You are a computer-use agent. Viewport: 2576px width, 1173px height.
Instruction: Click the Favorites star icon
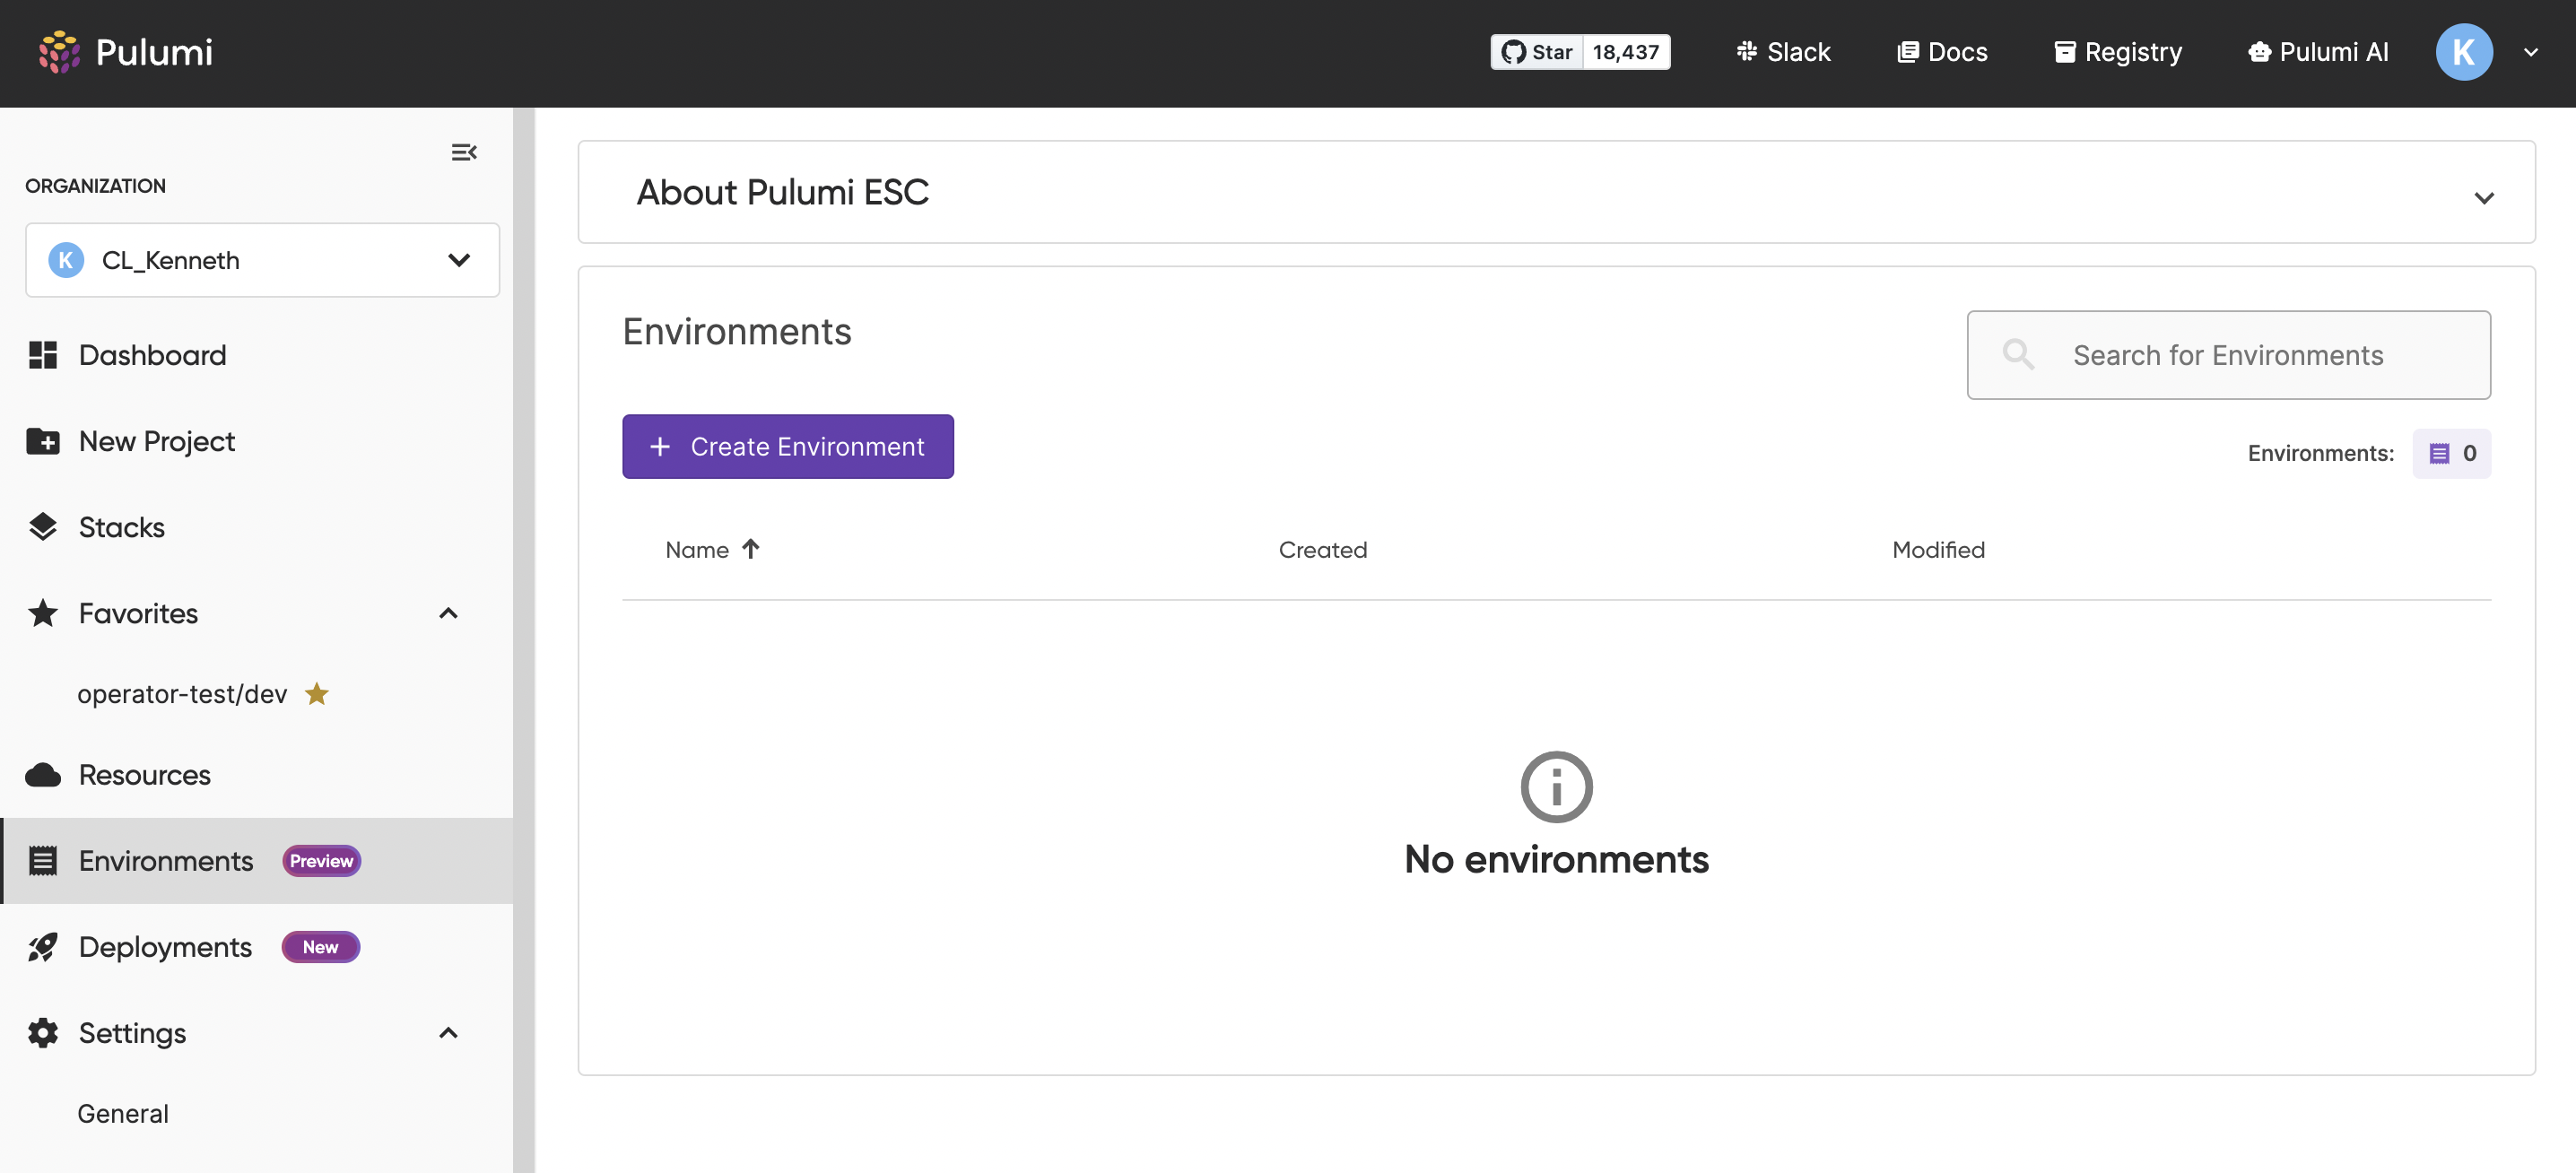coord(43,613)
